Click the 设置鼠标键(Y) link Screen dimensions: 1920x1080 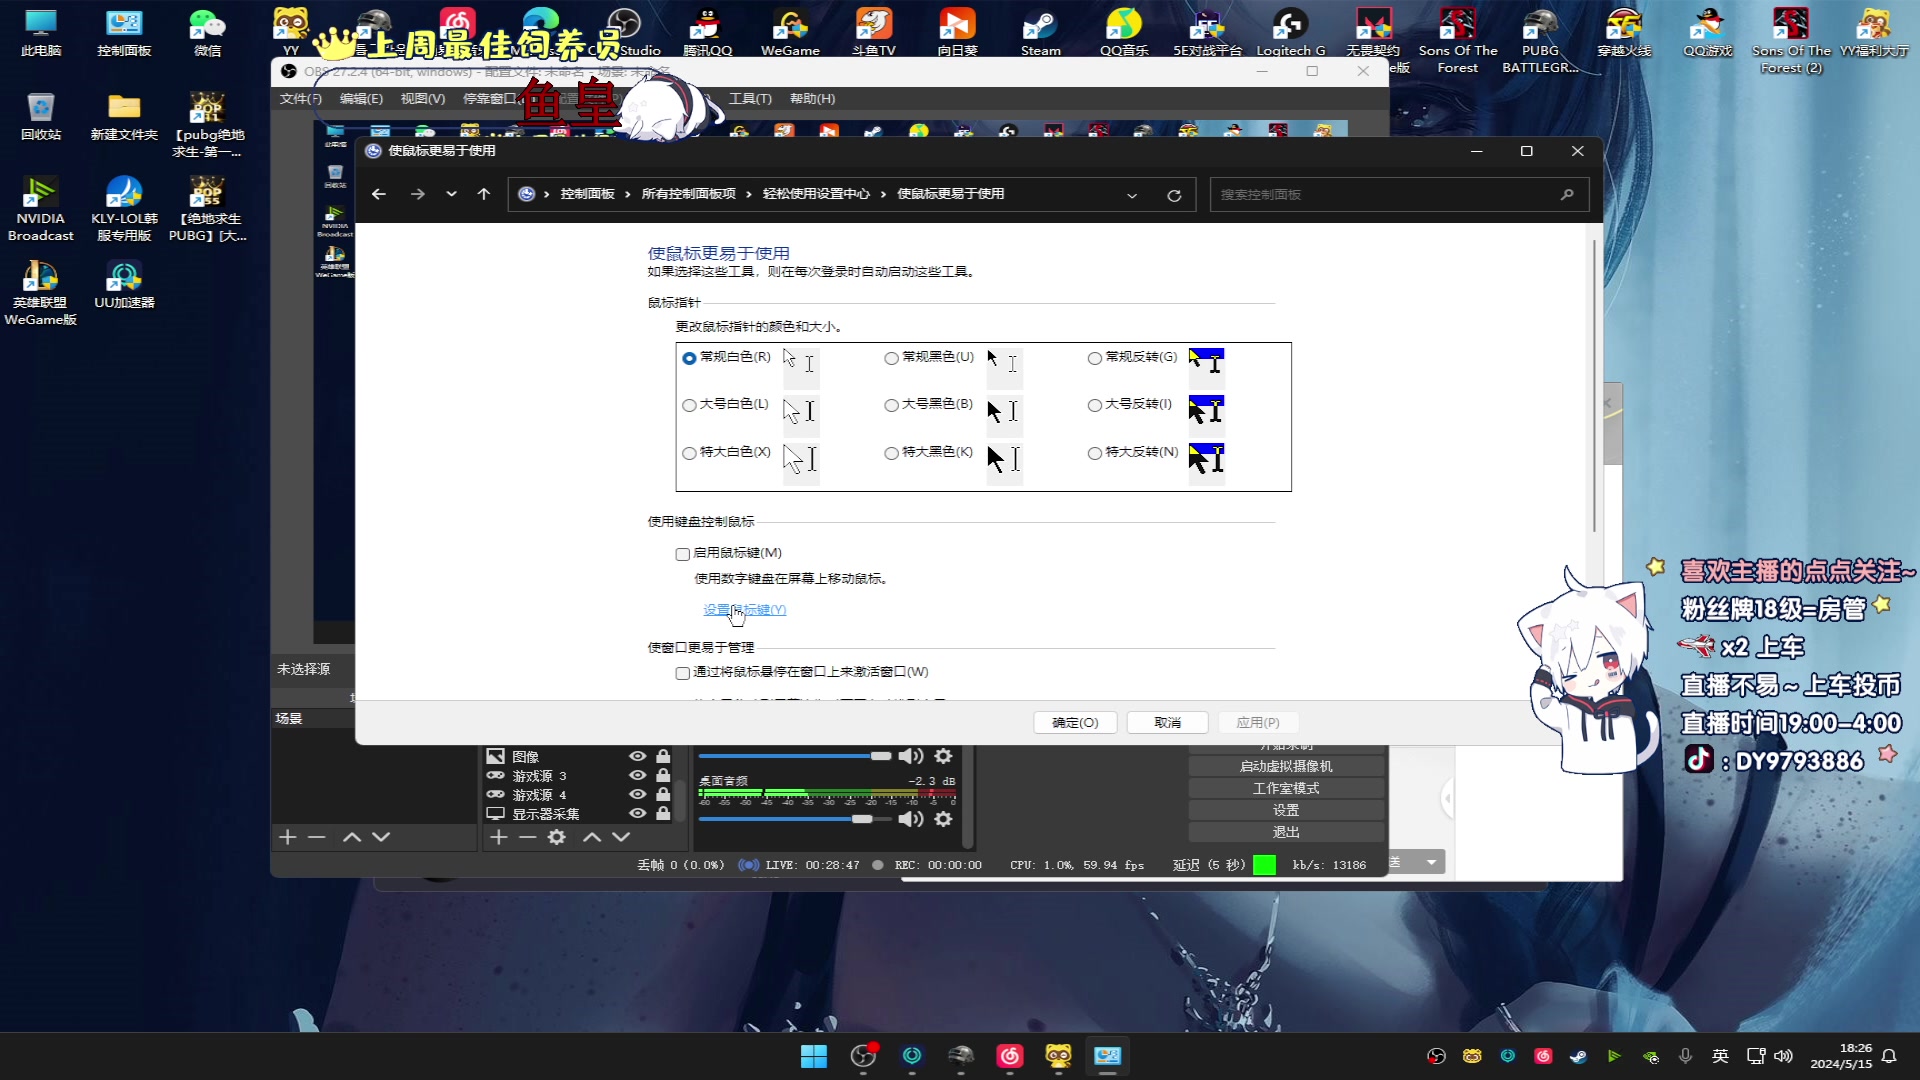[745, 610]
